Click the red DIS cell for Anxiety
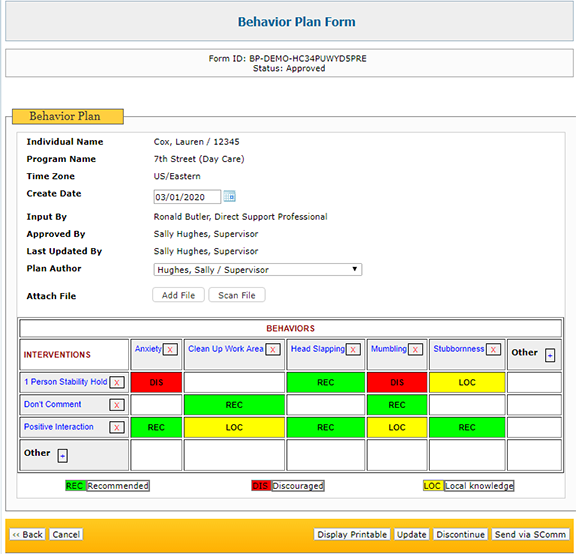The image size is (576, 554). point(156,382)
